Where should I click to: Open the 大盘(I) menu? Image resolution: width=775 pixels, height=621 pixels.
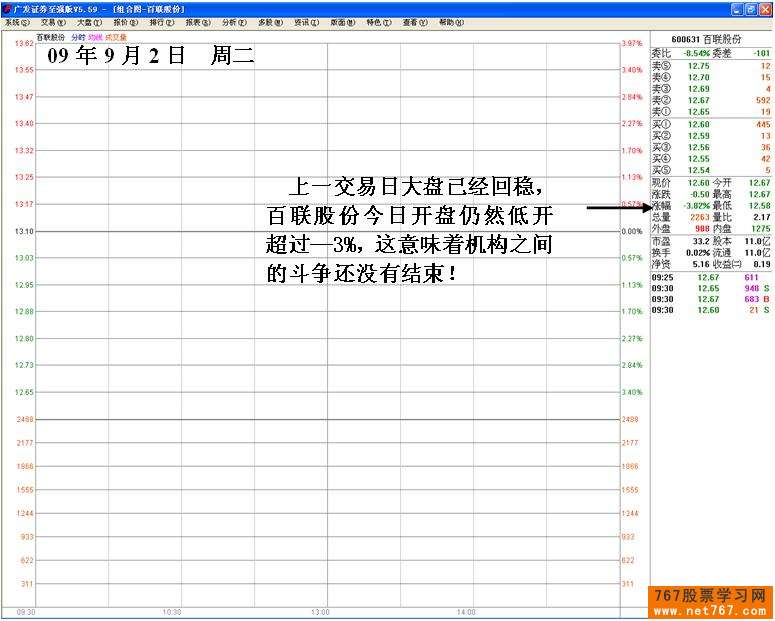click(89, 23)
